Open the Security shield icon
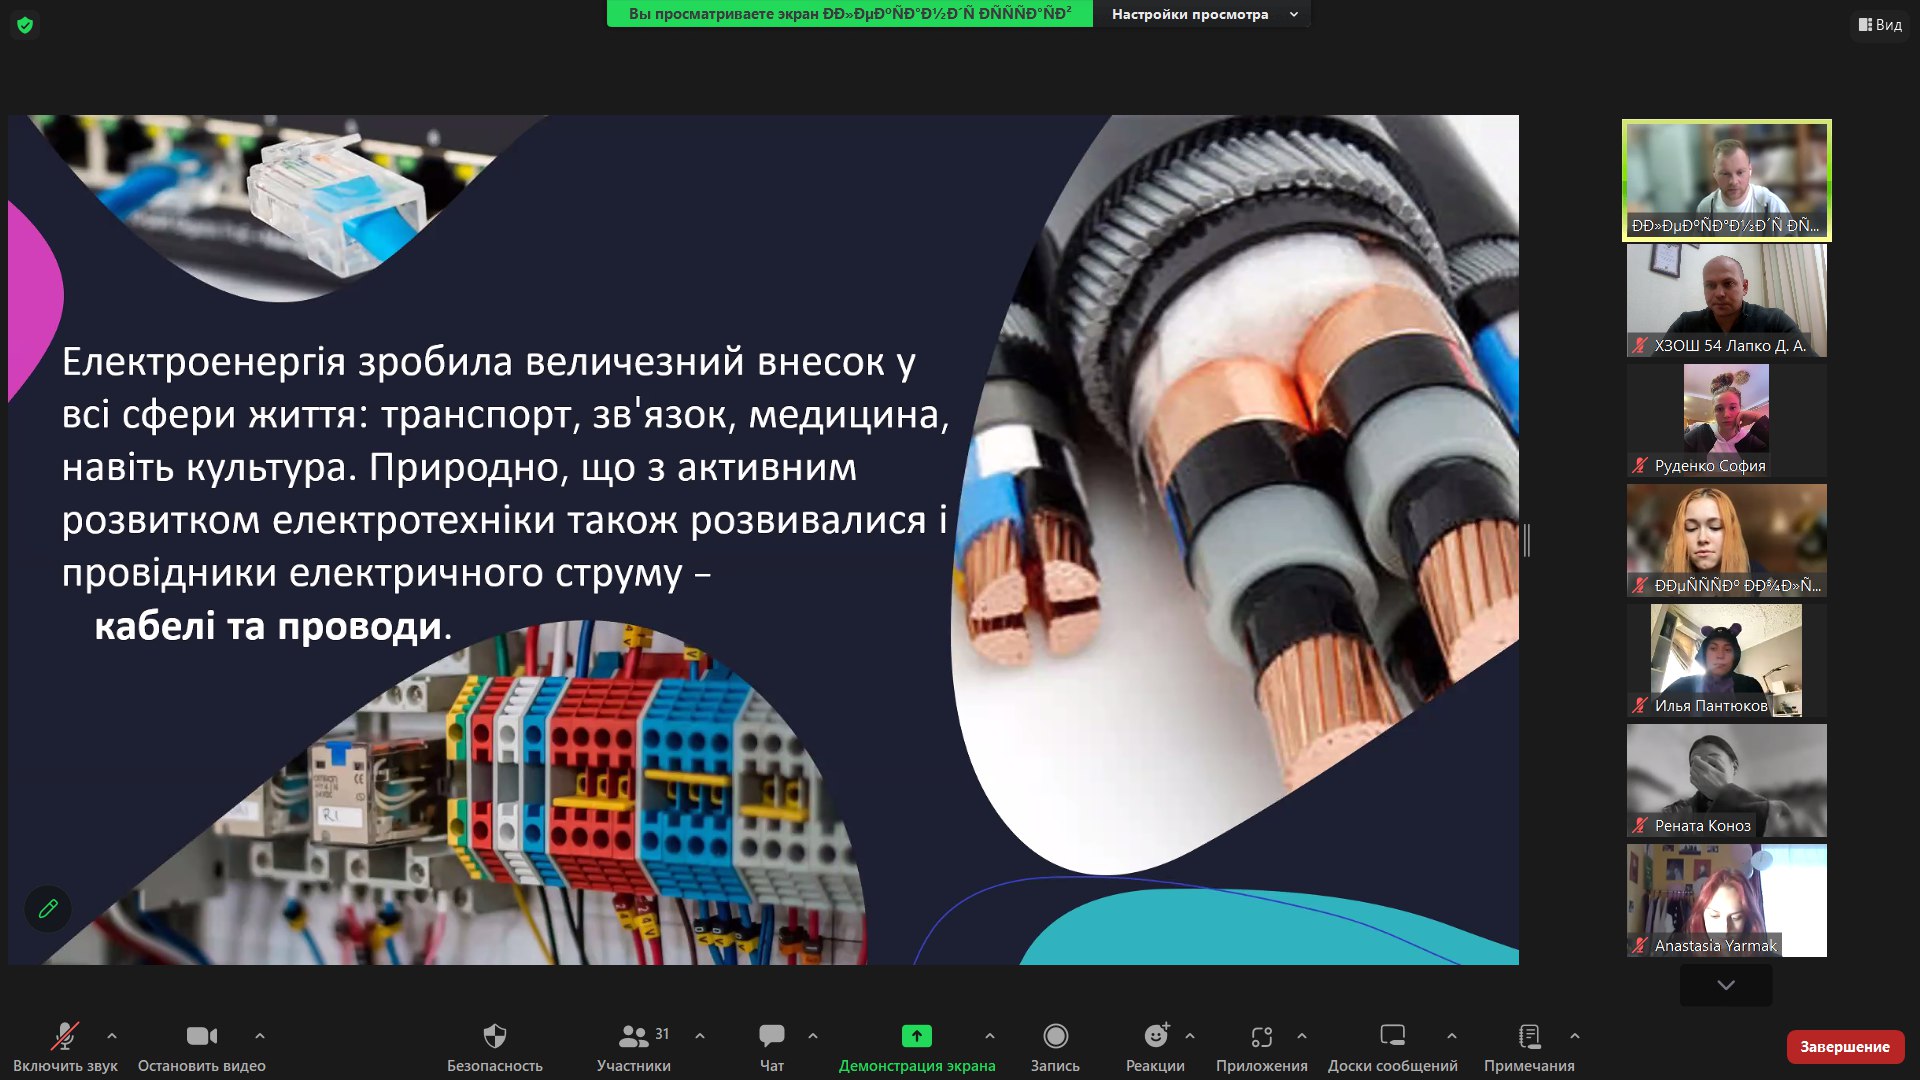 pyautogui.click(x=494, y=1036)
